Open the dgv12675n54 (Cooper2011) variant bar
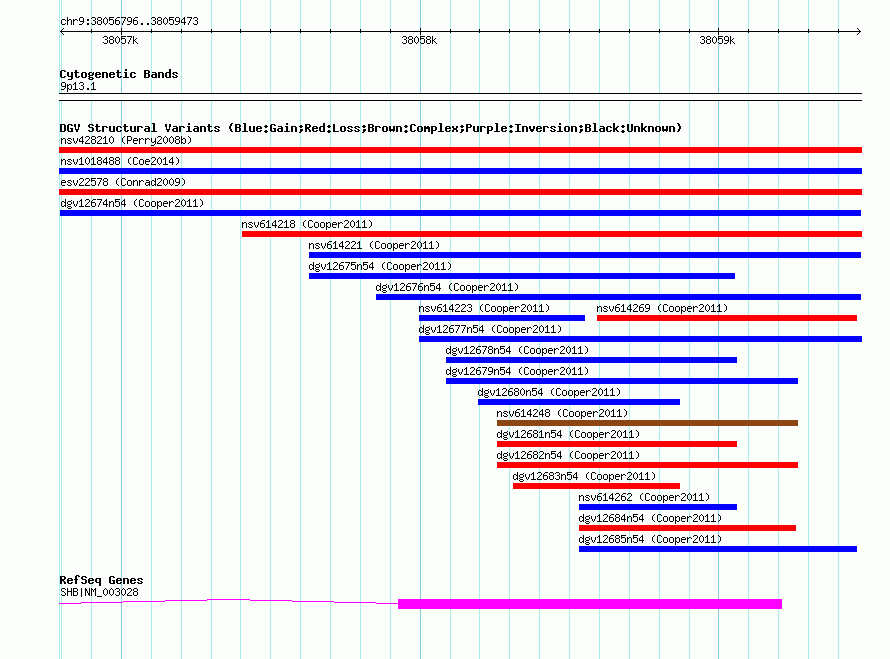The image size is (890, 659). (522, 276)
